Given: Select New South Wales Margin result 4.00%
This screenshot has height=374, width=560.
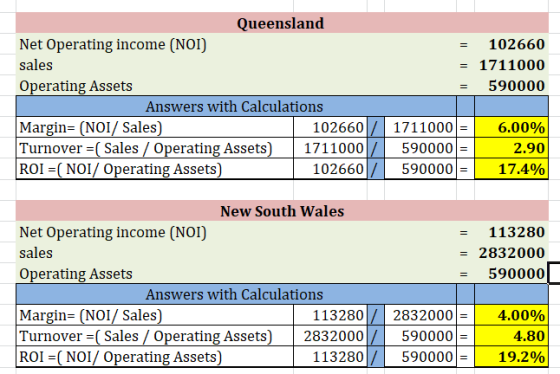Looking at the screenshot, I should pyautogui.click(x=511, y=315).
